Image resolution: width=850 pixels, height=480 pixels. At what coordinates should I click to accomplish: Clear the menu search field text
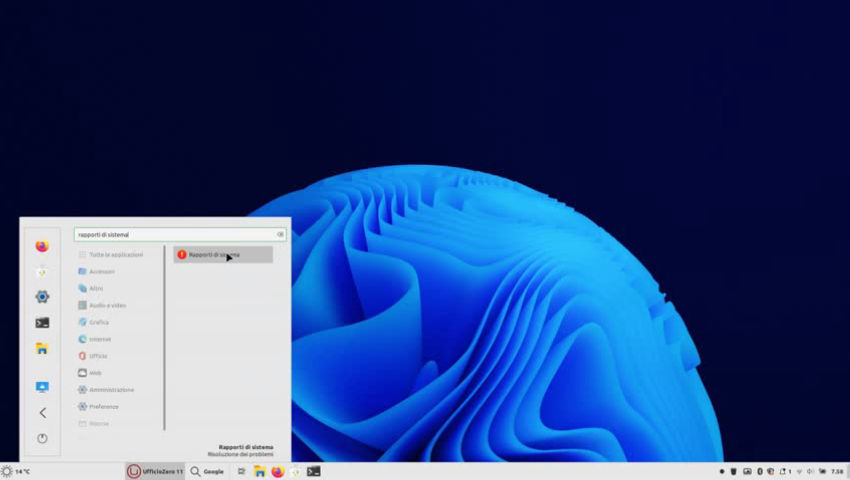[x=280, y=235]
